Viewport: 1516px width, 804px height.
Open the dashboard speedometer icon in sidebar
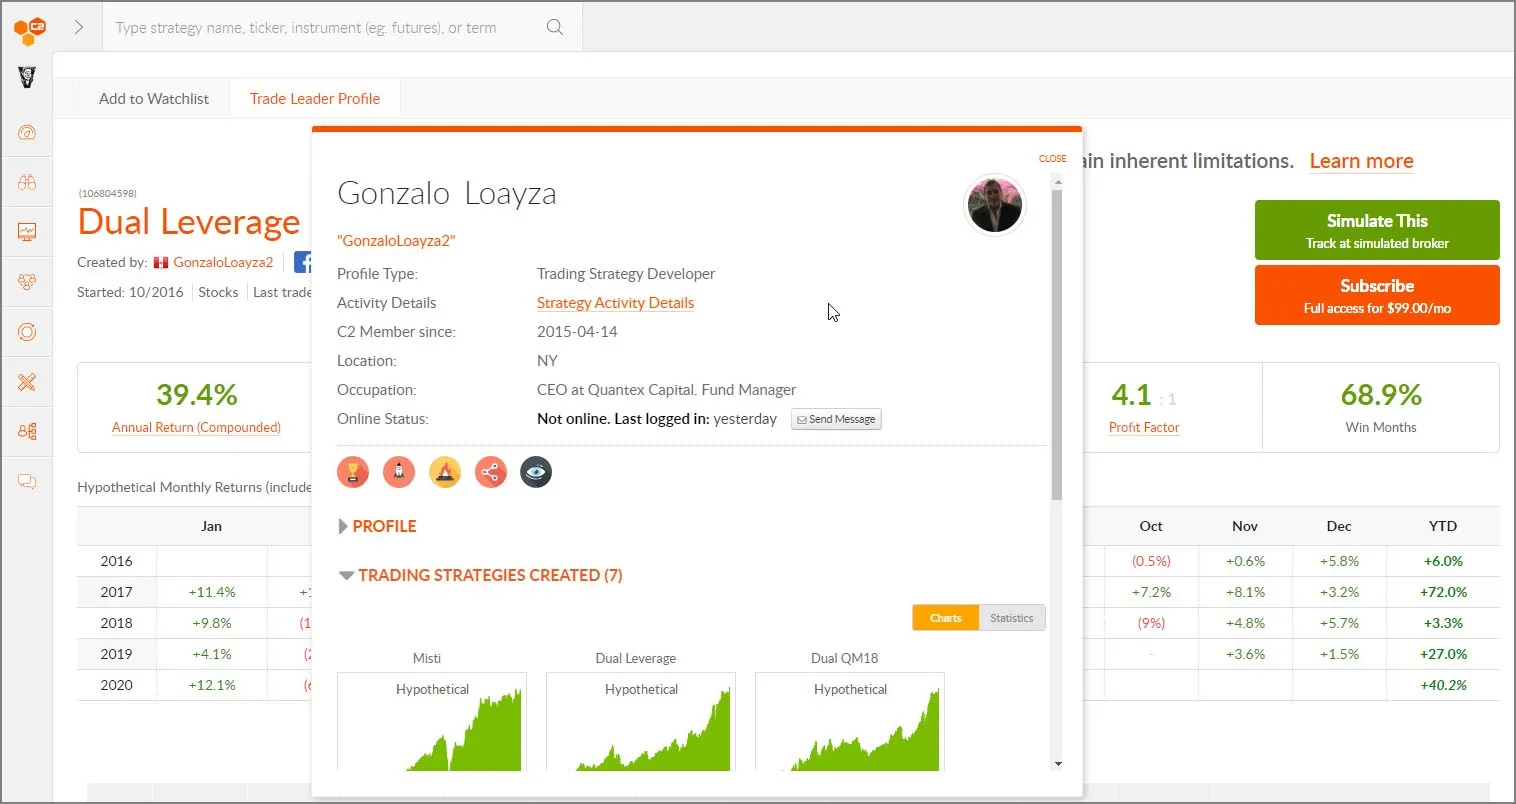coord(28,133)
